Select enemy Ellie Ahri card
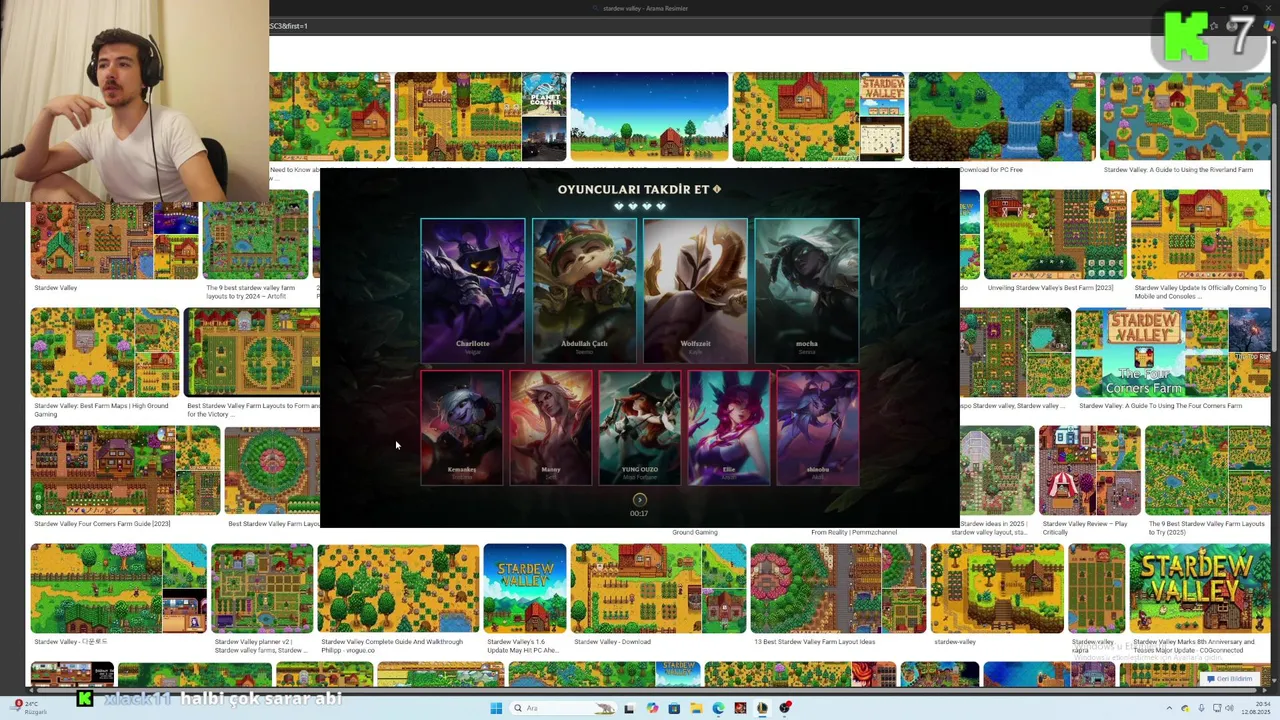This screenshot has height=720, width=1280. [729, 428]
